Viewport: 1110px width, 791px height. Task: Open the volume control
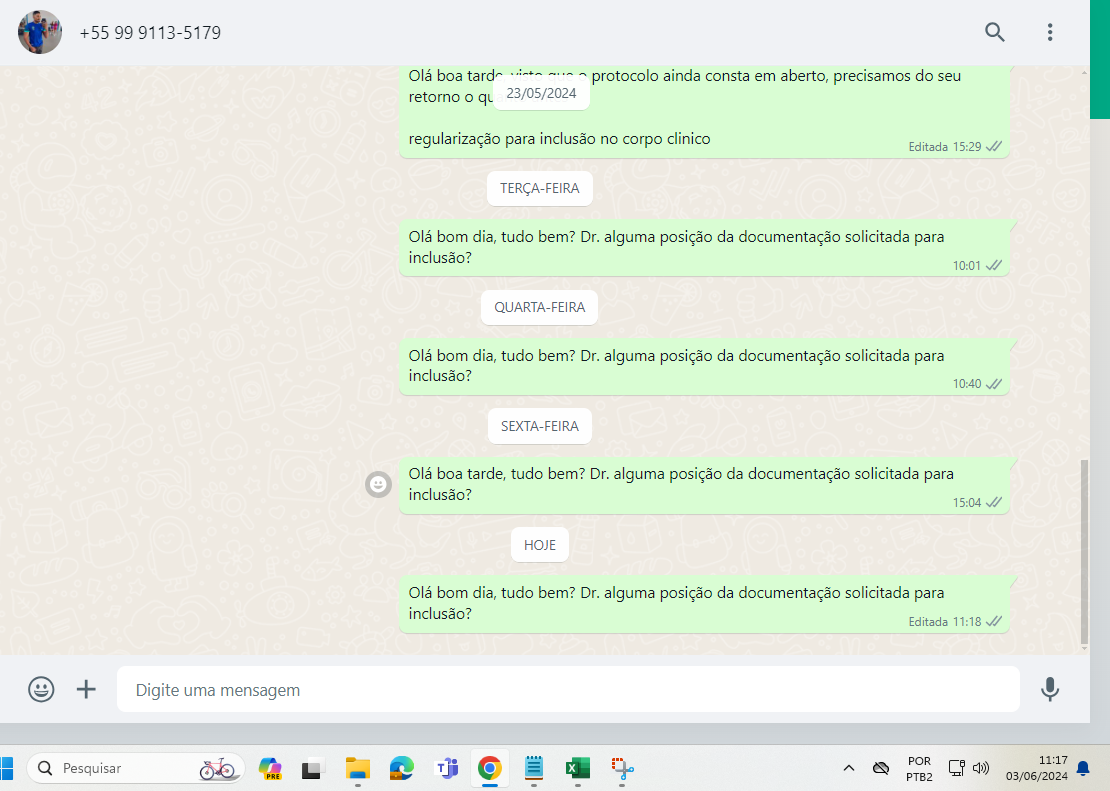pos(981,768)
